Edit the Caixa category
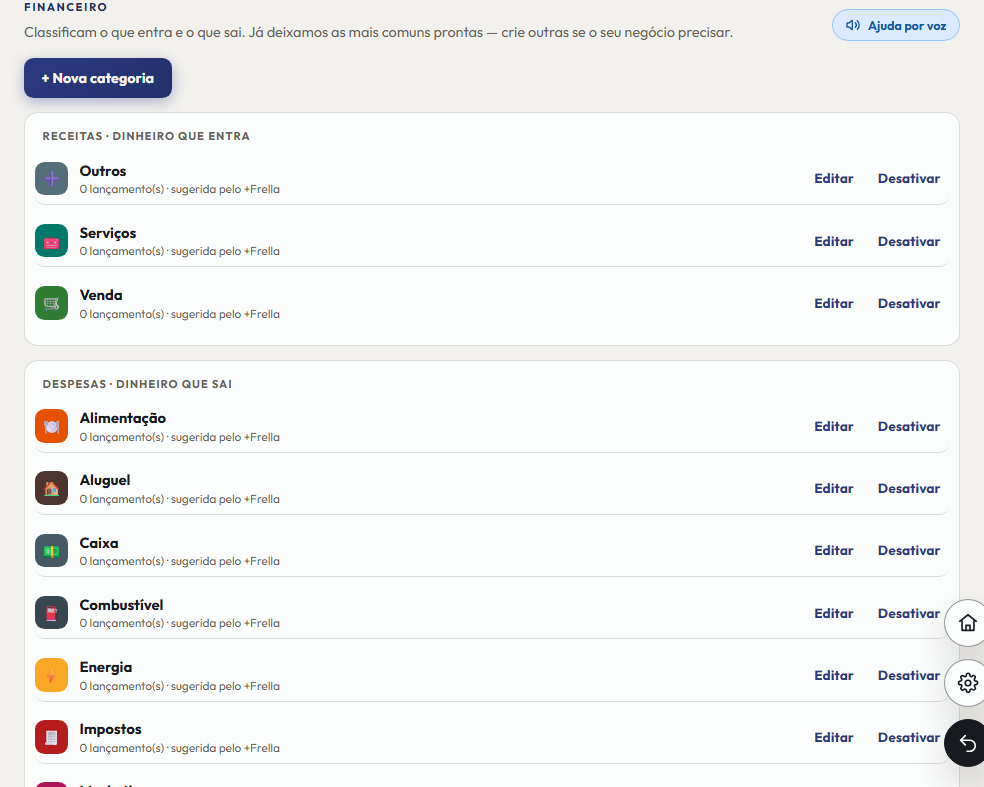 833,551
